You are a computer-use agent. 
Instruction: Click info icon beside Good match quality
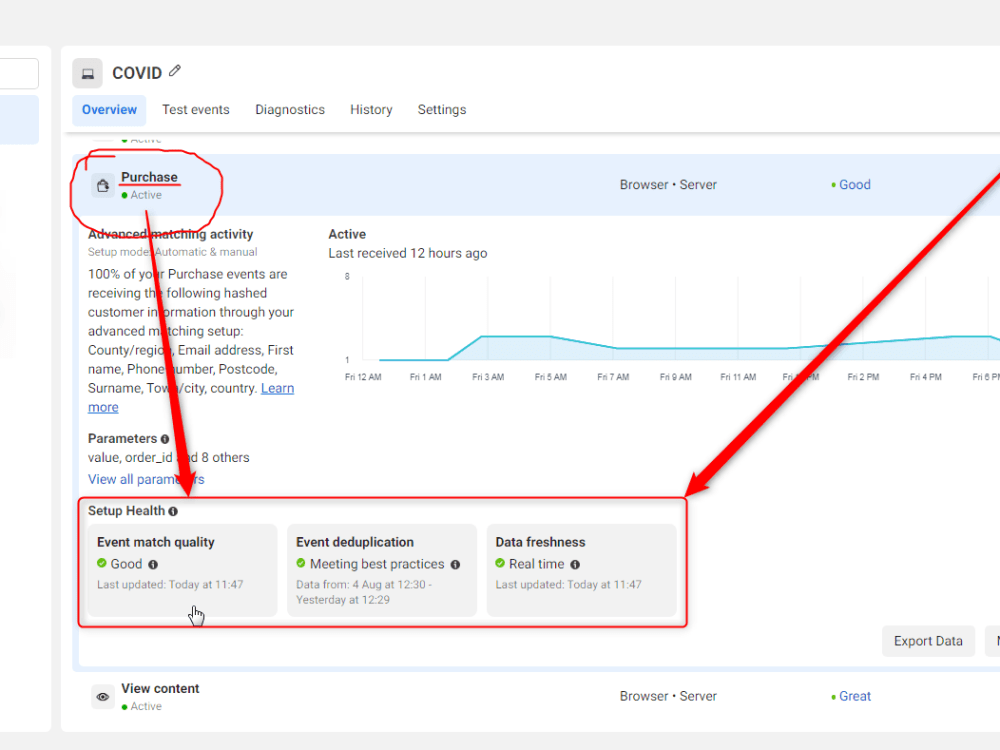point(153,564)
